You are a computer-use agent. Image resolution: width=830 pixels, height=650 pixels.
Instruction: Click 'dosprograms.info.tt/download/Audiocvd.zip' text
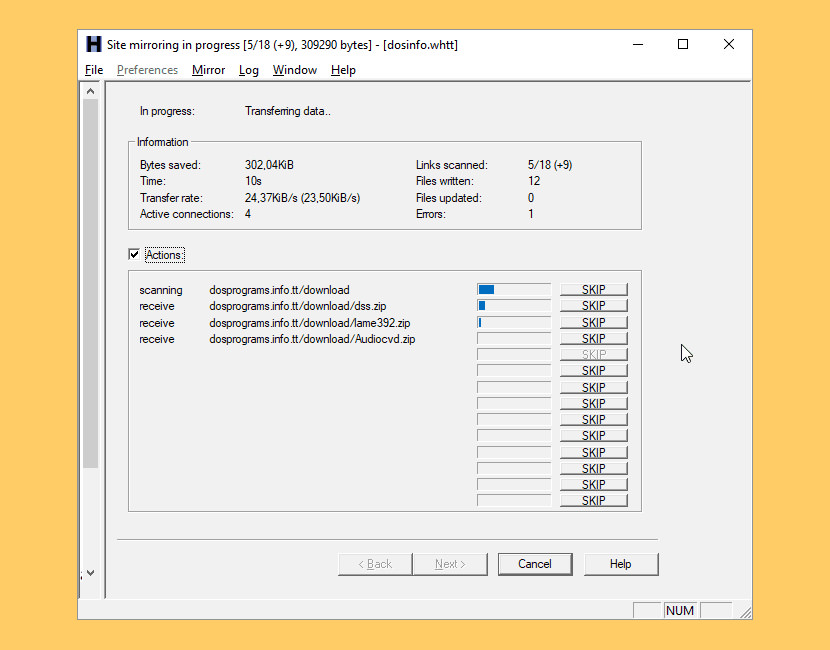tap(312, 339)
